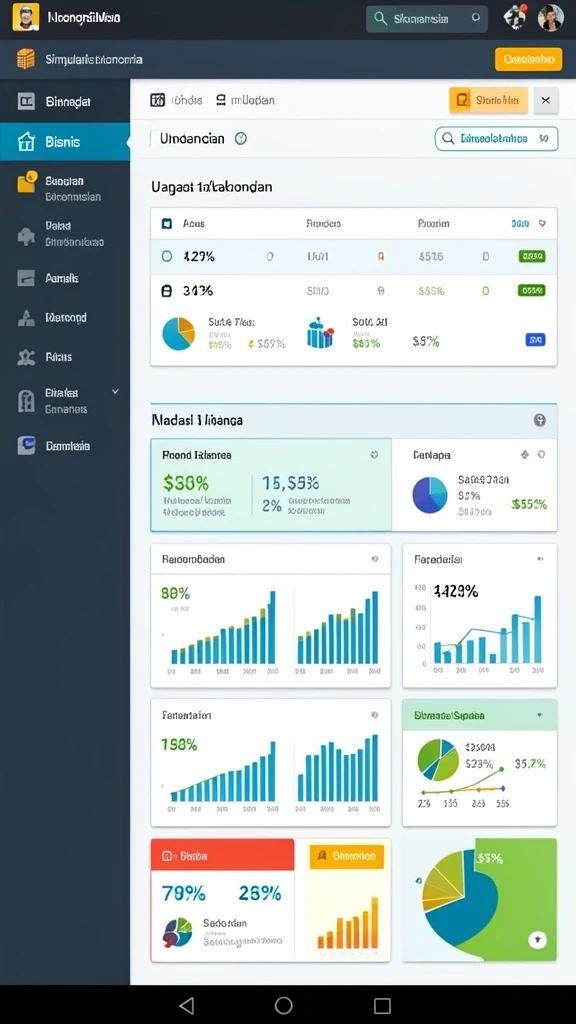Open dropdown arrow in table header right
576x1024 pixels.
coord(541,223)
